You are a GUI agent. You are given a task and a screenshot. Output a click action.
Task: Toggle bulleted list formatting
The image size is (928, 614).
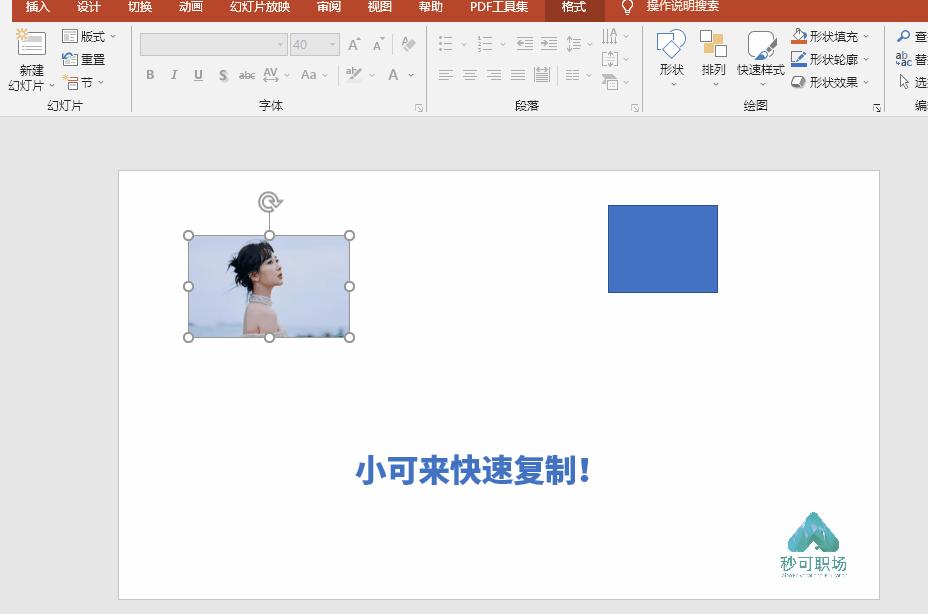[x=444, y=44]
